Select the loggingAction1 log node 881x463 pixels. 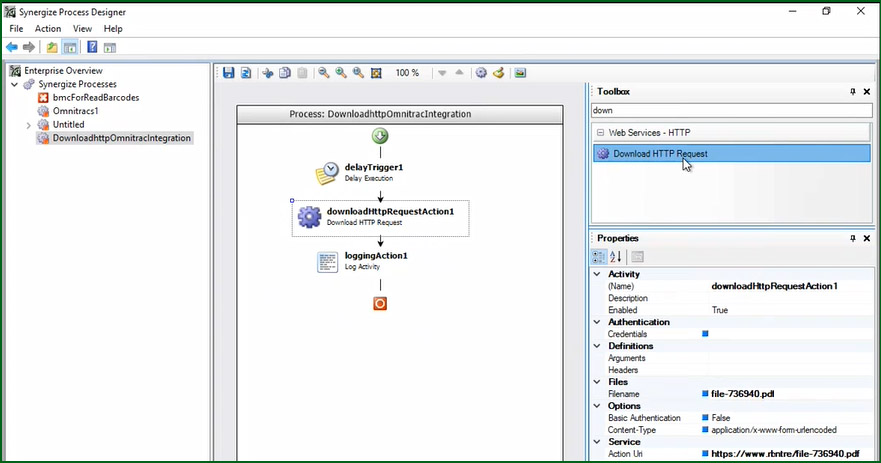pos(327,262)
